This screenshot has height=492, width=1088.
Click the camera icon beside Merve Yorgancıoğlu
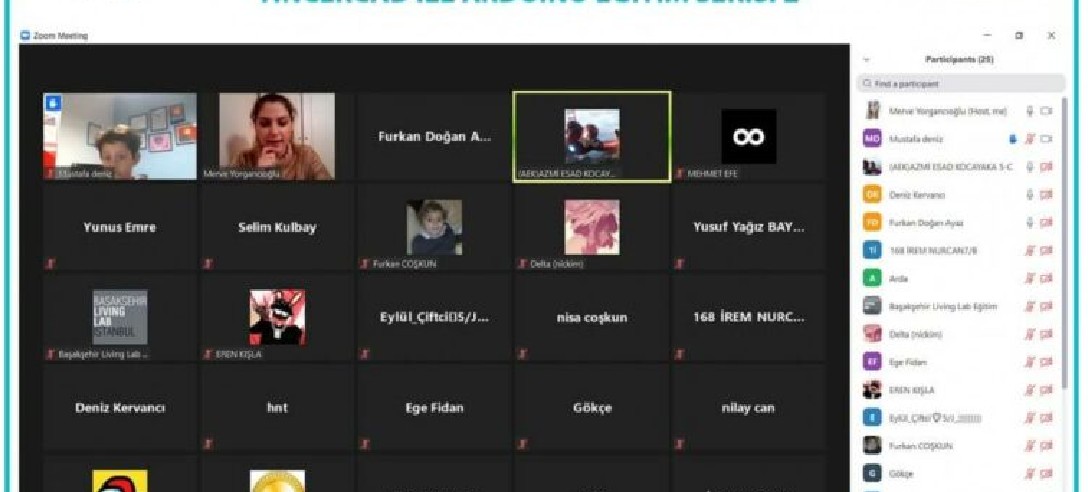click(1047, 111)
